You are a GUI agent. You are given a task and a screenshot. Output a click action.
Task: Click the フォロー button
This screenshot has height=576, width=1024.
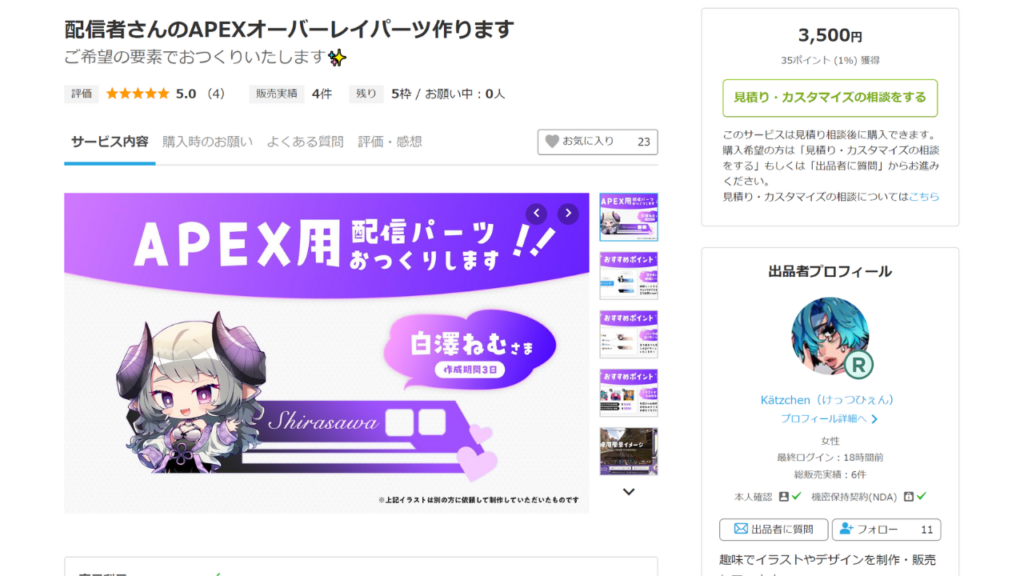(886, 529)
